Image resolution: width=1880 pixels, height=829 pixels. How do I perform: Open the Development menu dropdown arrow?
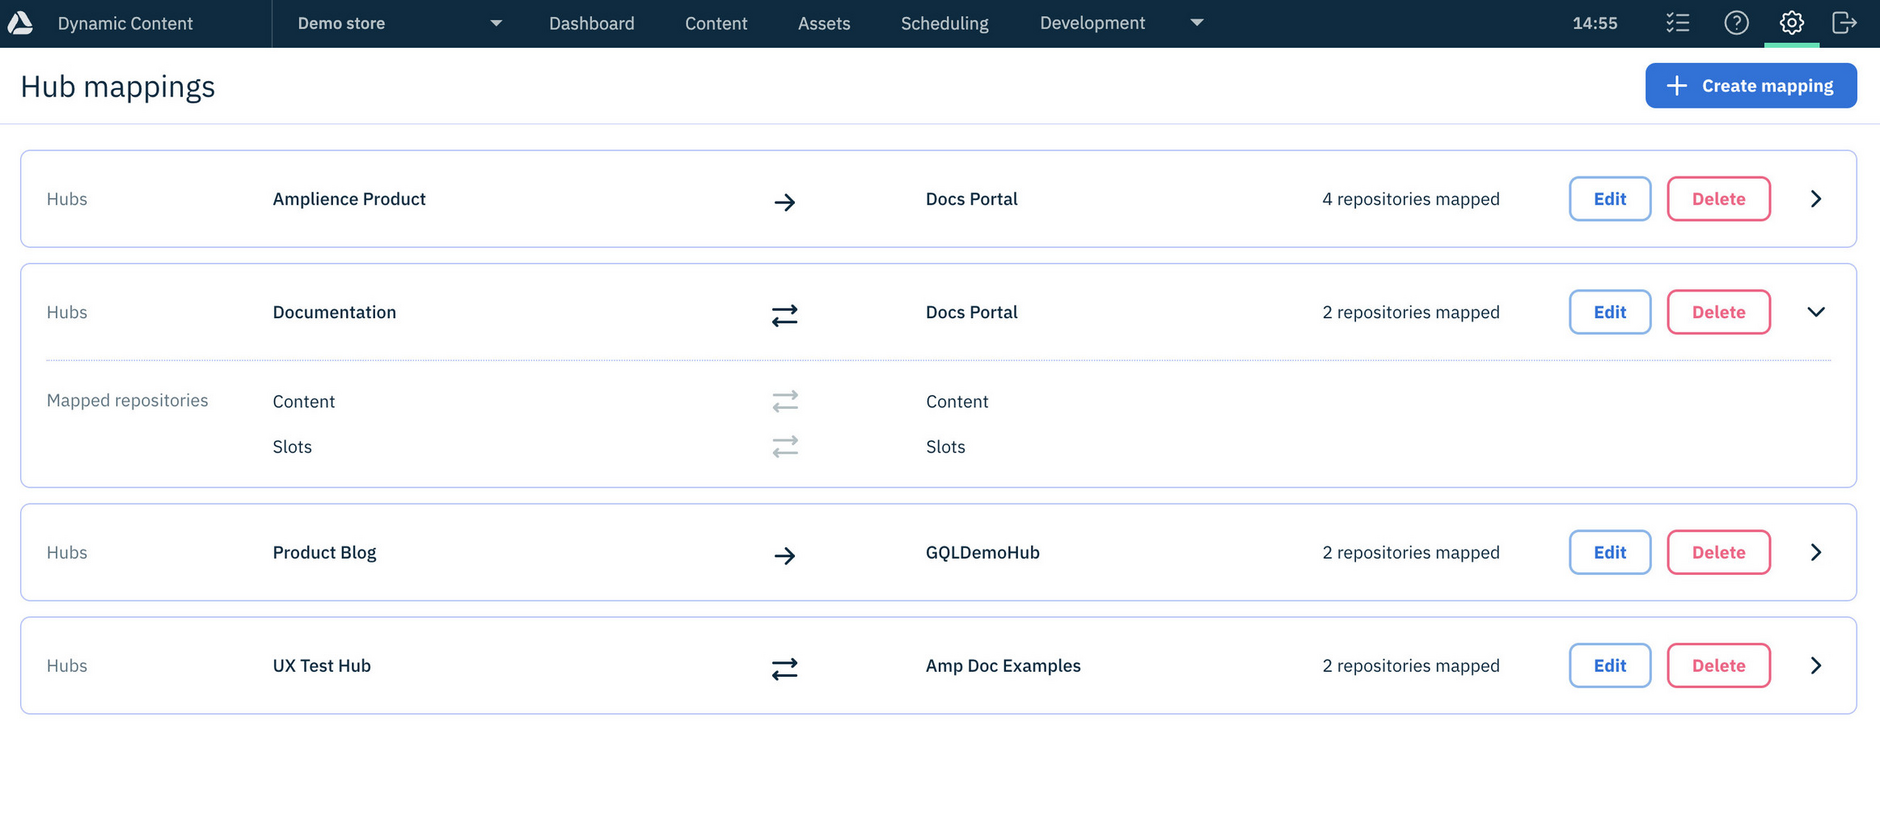(1197, 22)
